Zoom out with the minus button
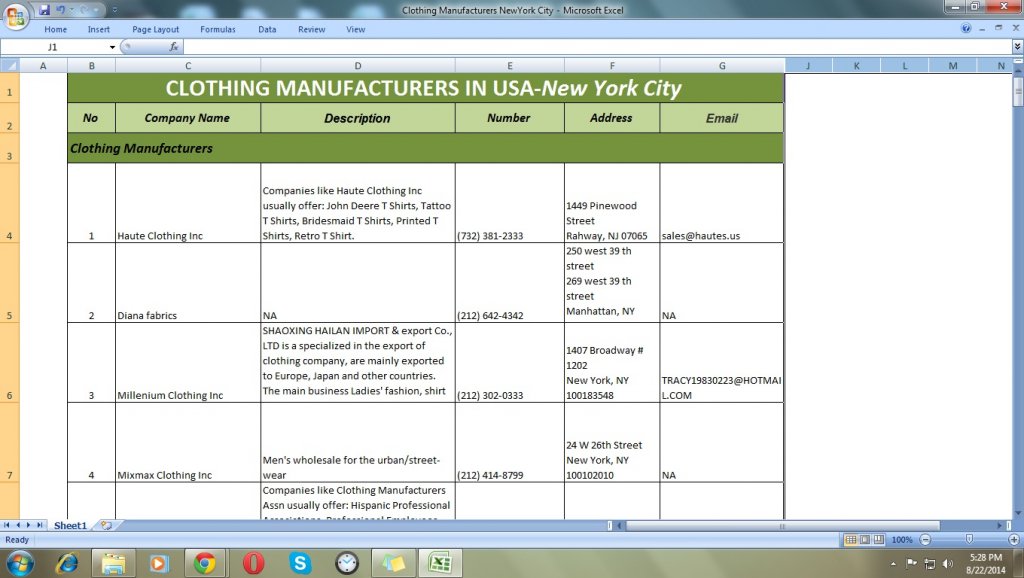 925,539
